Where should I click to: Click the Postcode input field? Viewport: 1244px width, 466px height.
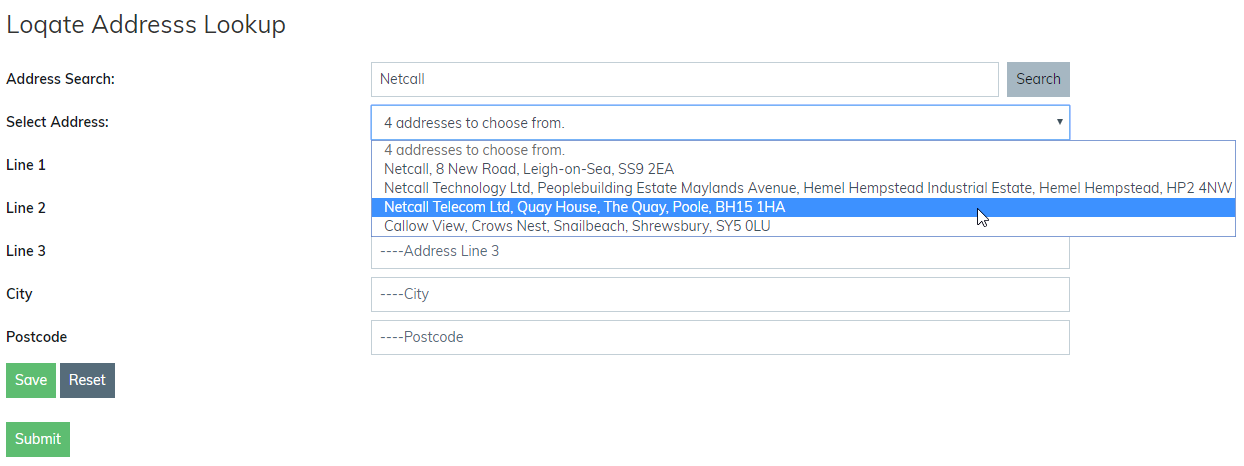pos(720,337)
